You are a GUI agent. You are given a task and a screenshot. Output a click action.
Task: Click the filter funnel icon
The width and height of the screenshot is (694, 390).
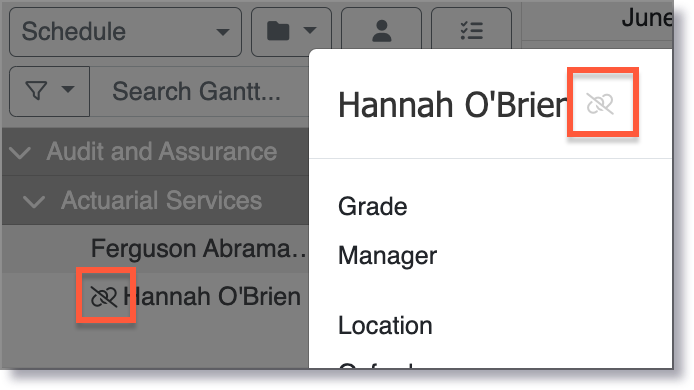tap(37, 91)
